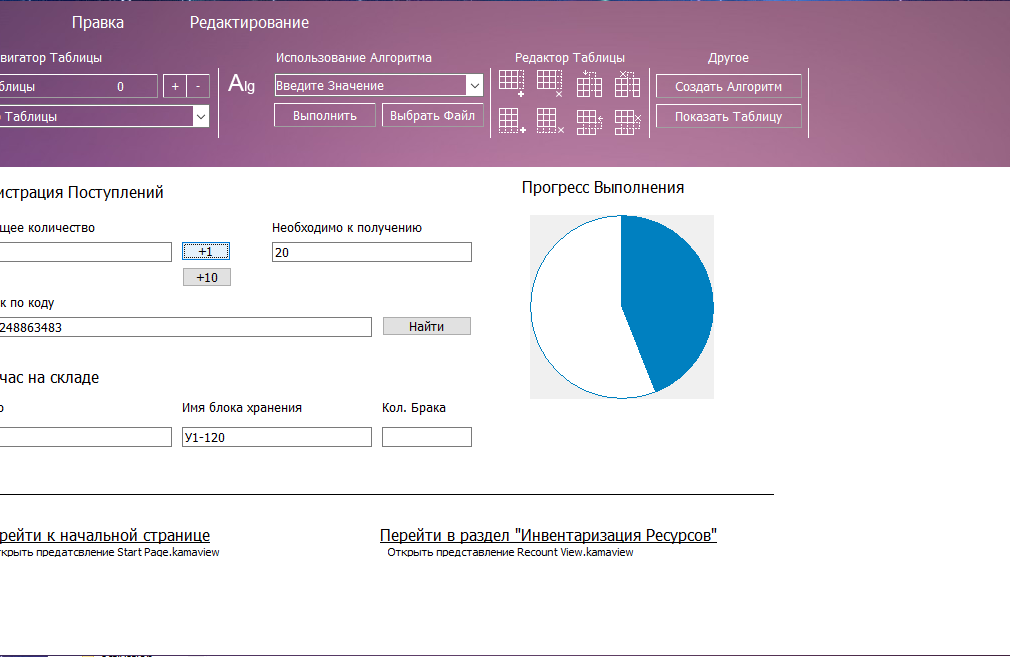
Task: Increment table index with + button
Action: [175, 86]
